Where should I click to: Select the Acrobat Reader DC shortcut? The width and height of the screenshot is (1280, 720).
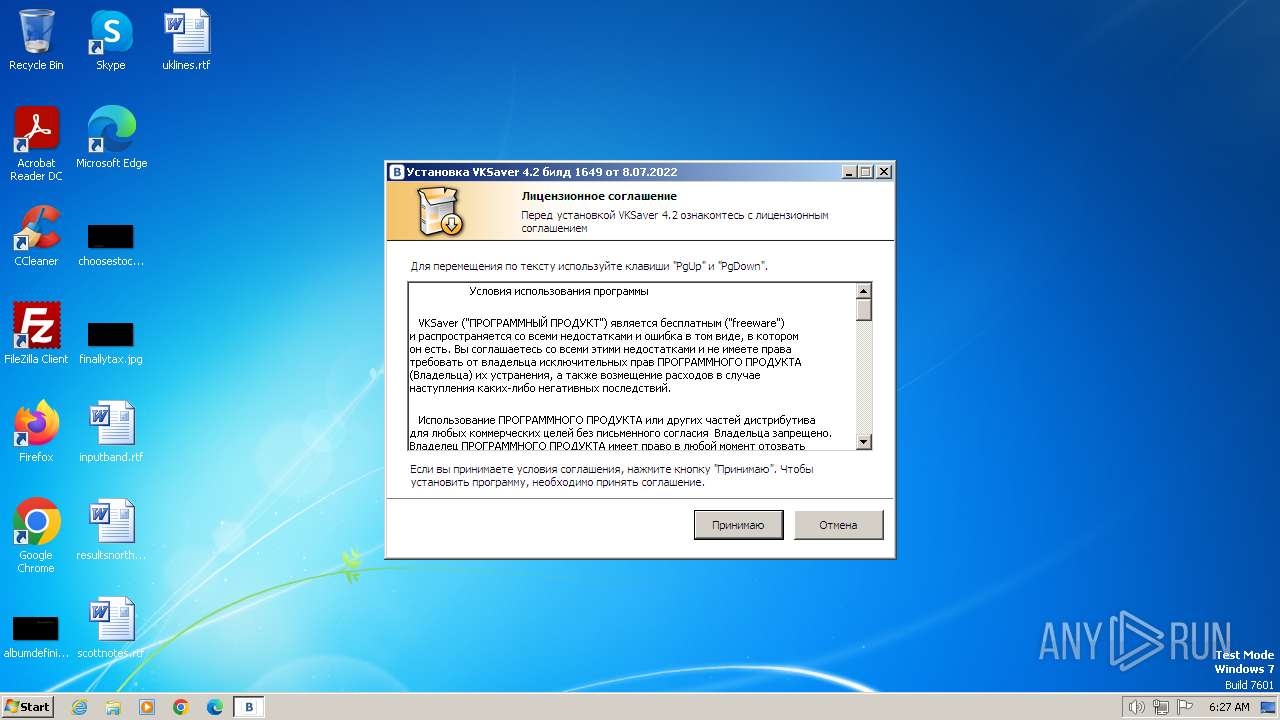click(36, 144)
